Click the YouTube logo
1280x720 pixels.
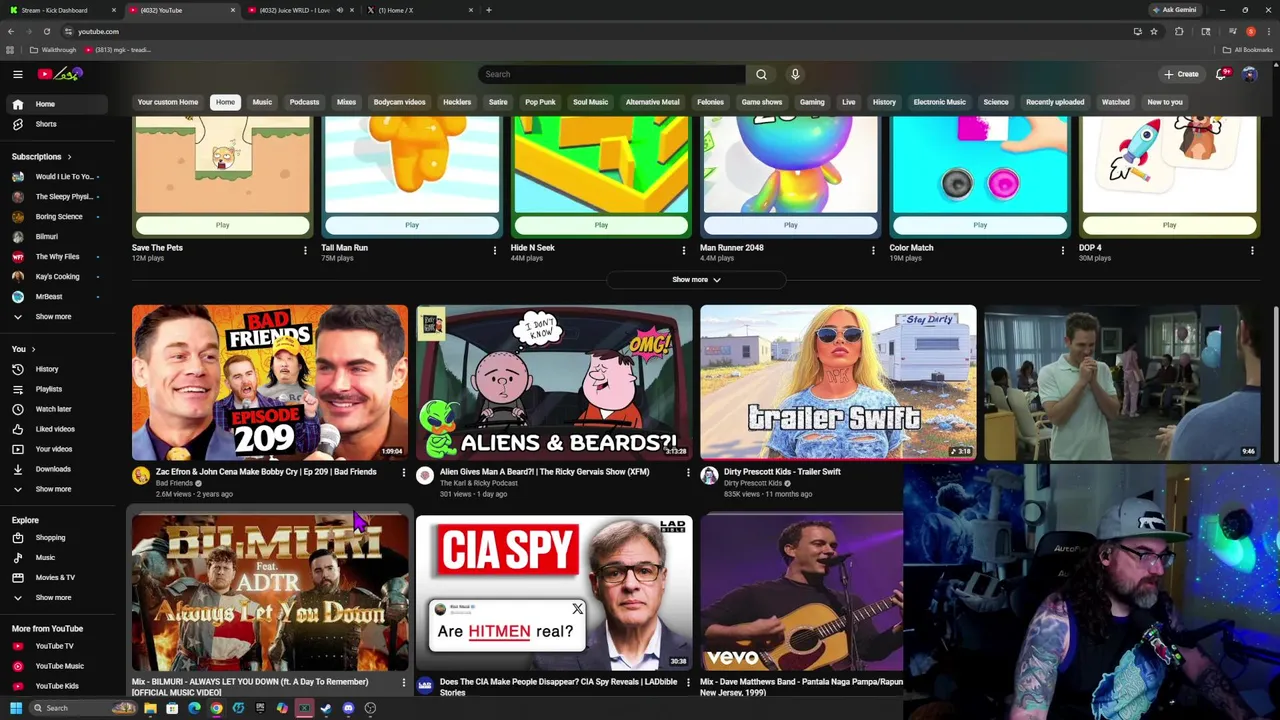[60, 74]
